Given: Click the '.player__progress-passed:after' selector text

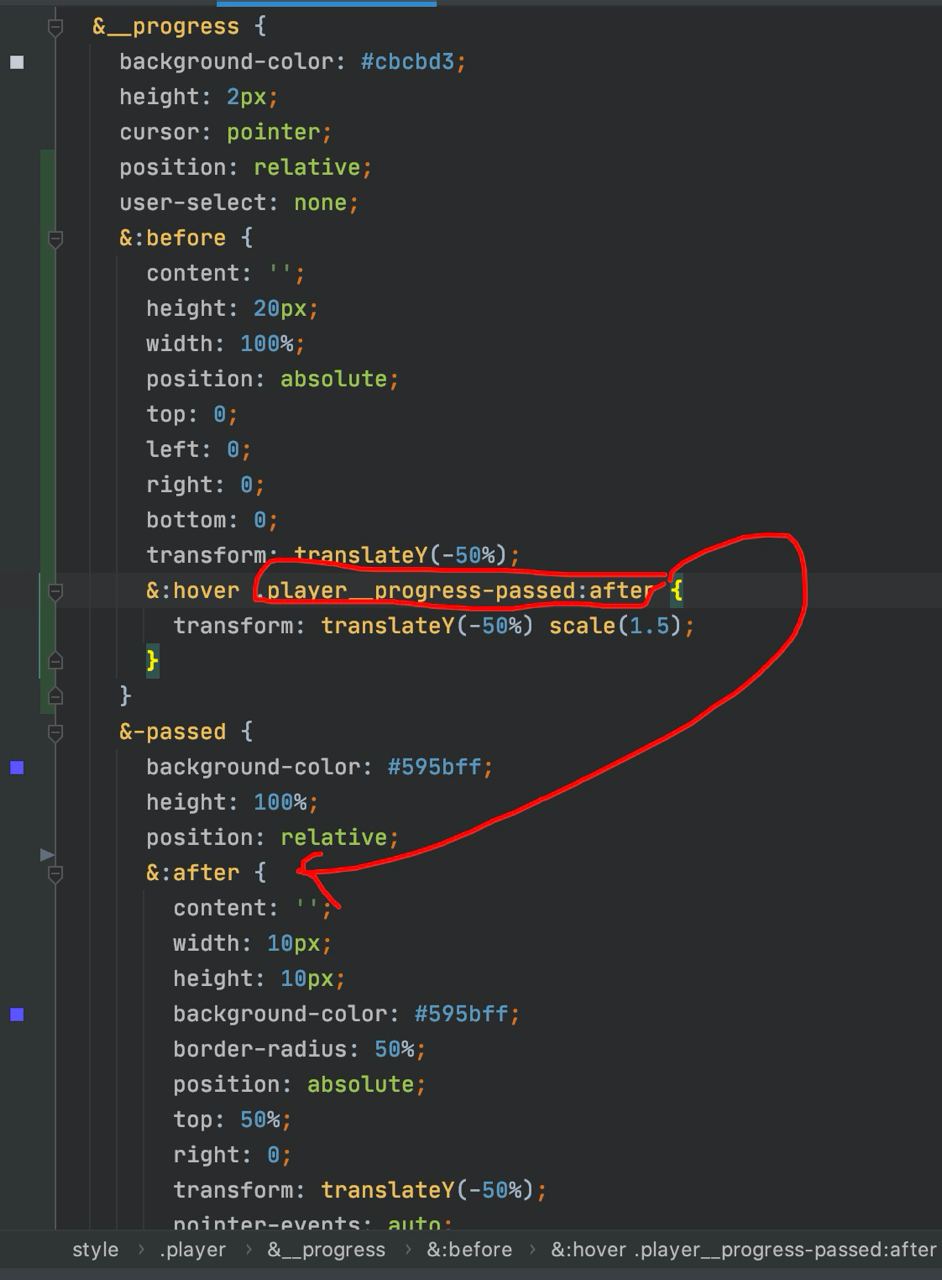Looking at the screenshot, I should (454, 591).
